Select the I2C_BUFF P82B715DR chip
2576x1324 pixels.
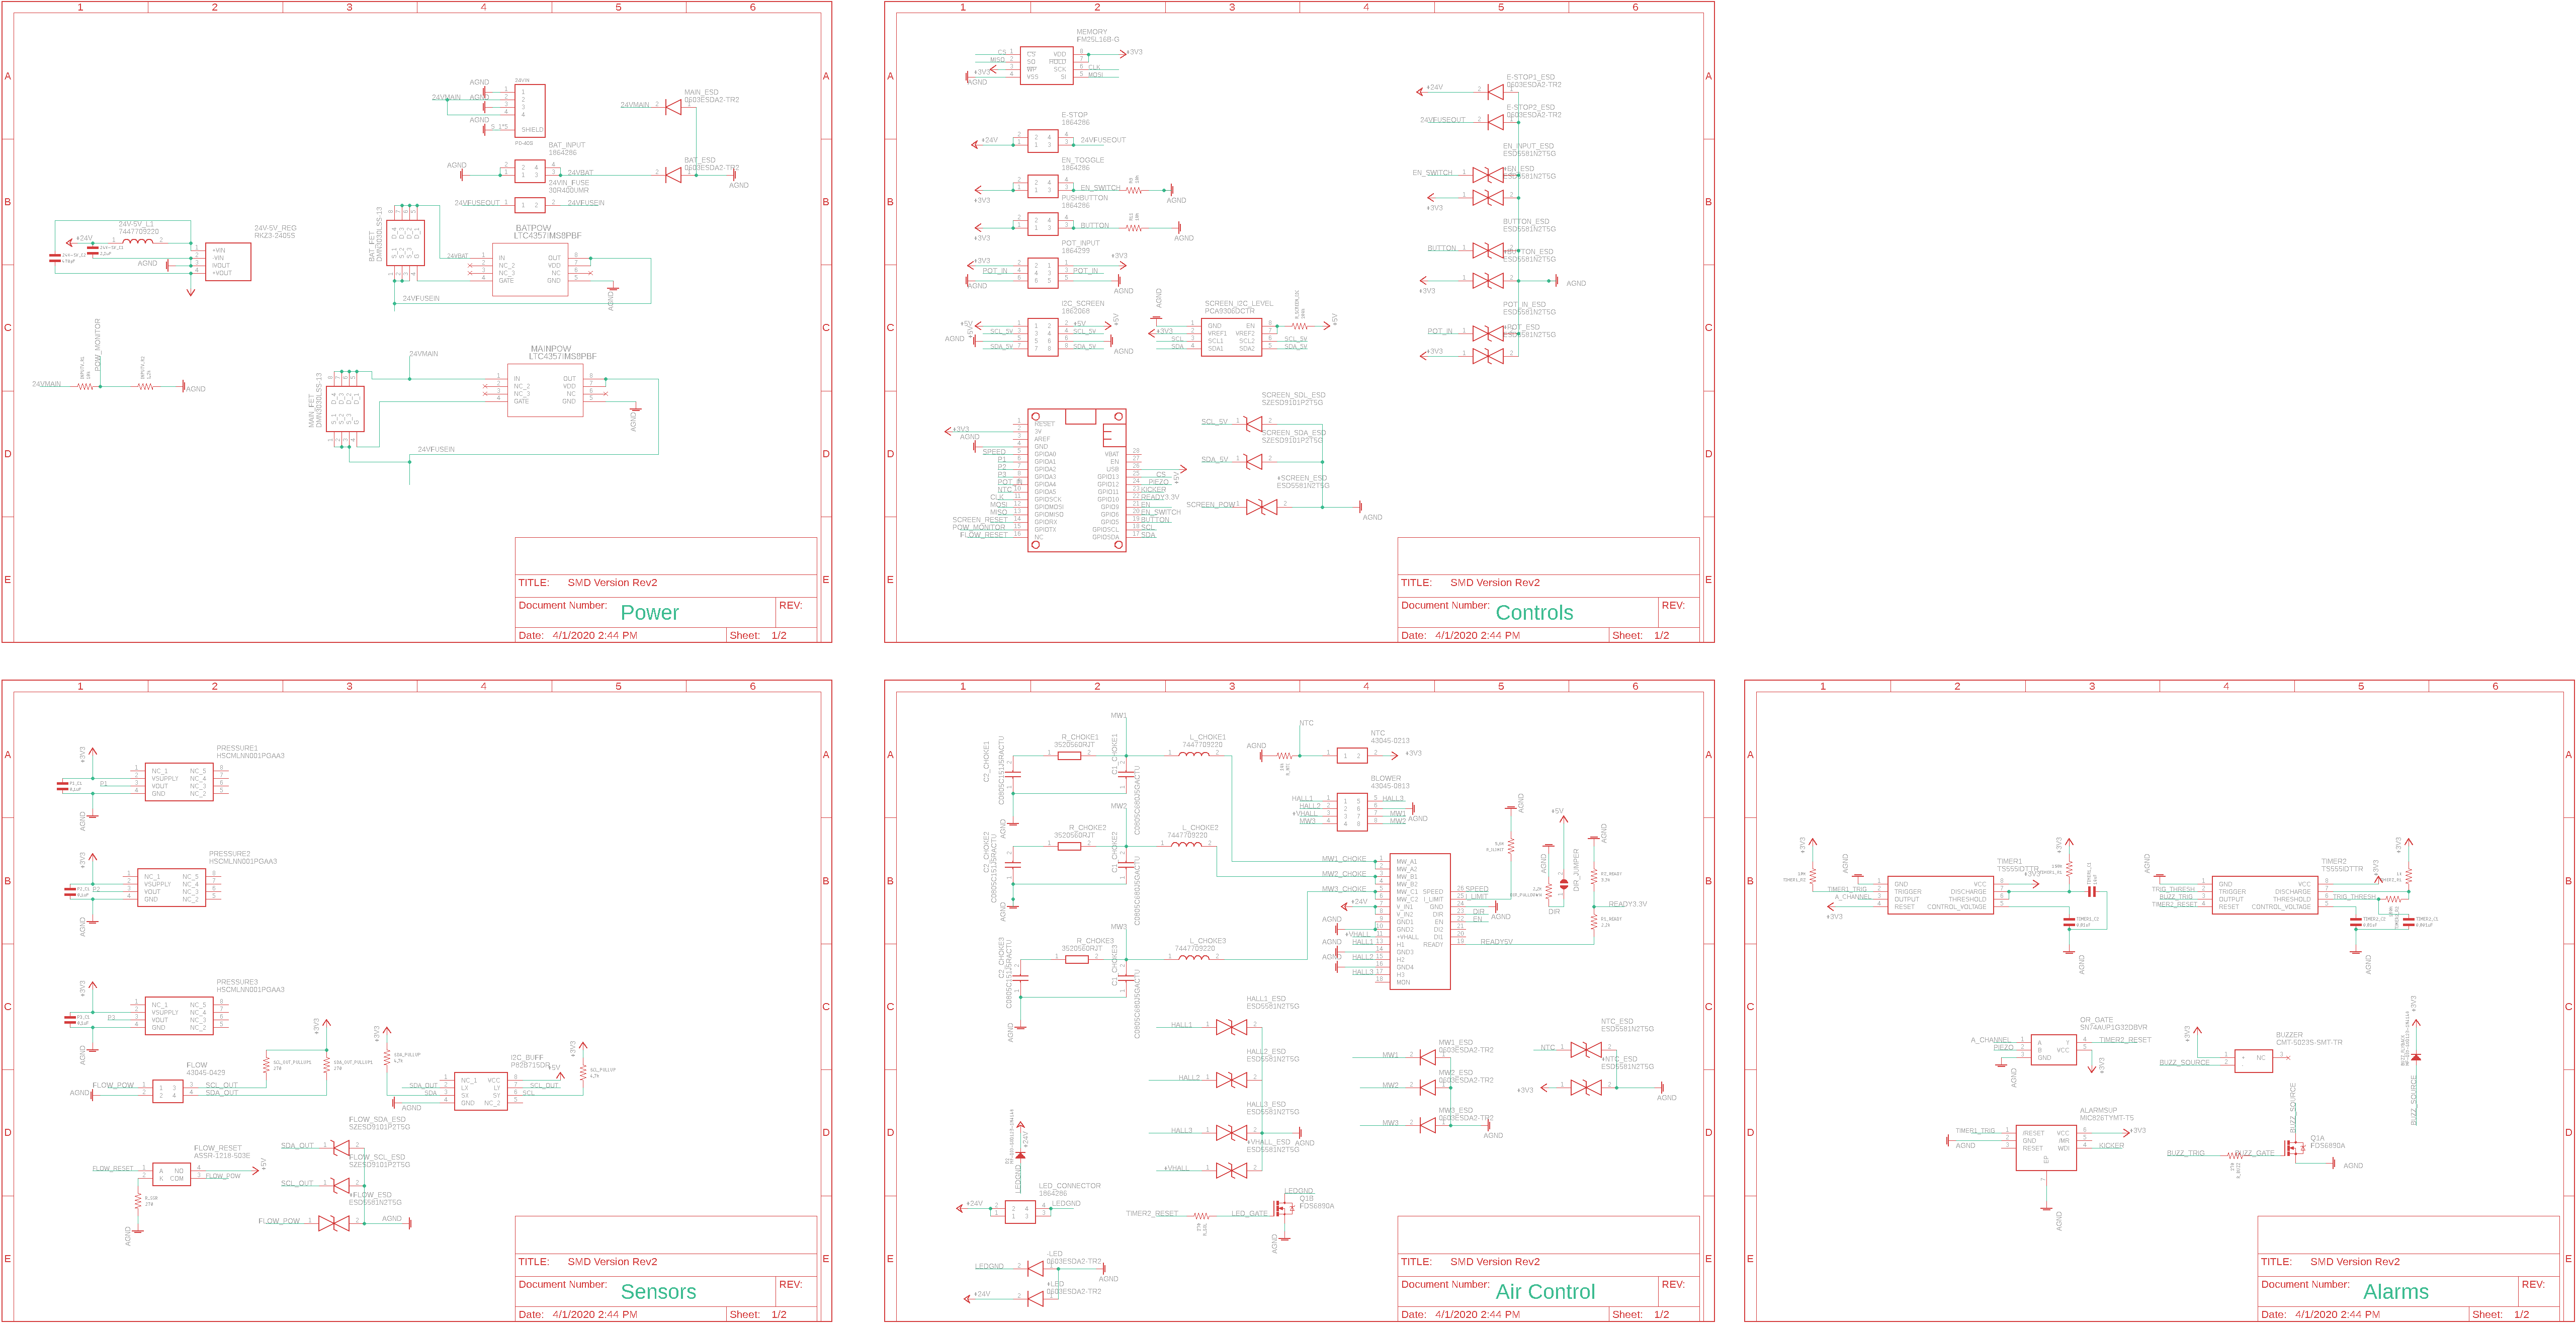pos(480,1091)
